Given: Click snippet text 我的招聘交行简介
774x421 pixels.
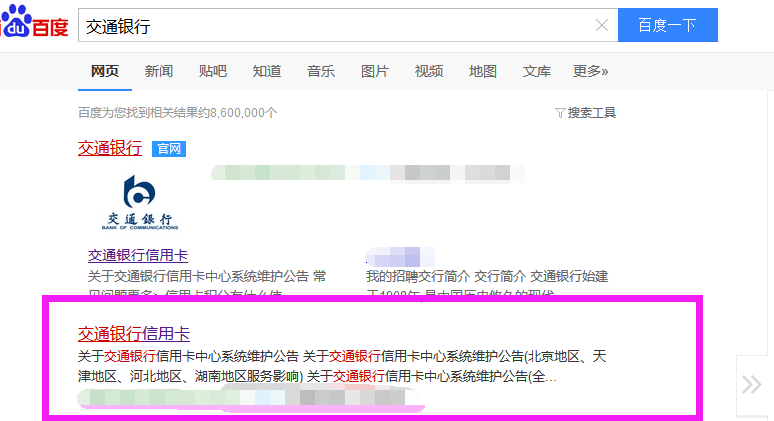Looking at the screenshot, I should tap(418, 276).
